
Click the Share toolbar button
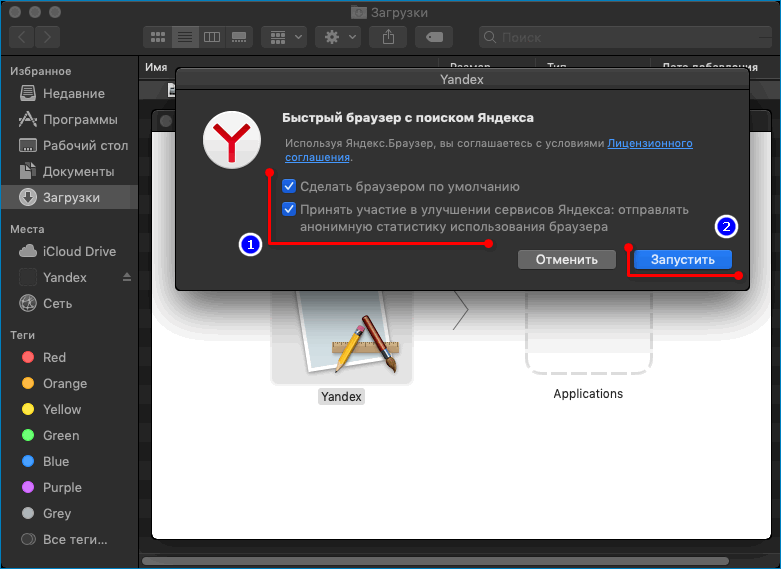387,37
